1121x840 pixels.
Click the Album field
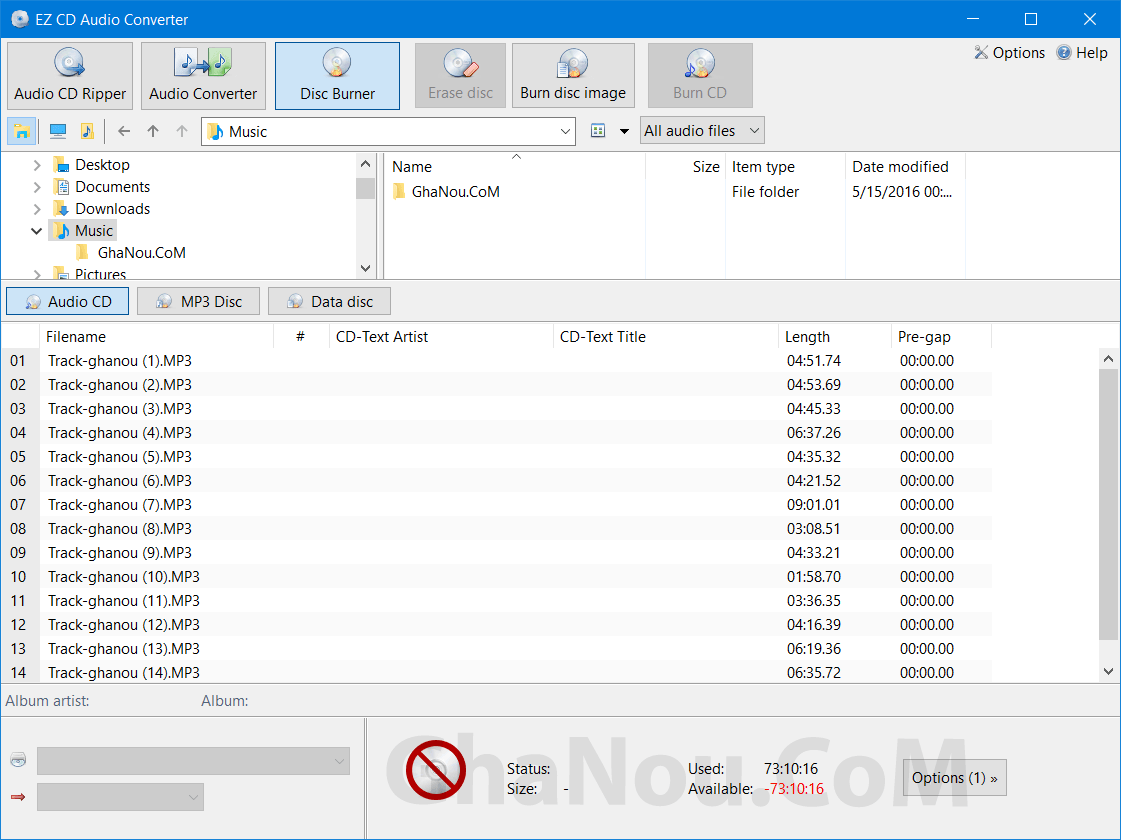(224, 701)
